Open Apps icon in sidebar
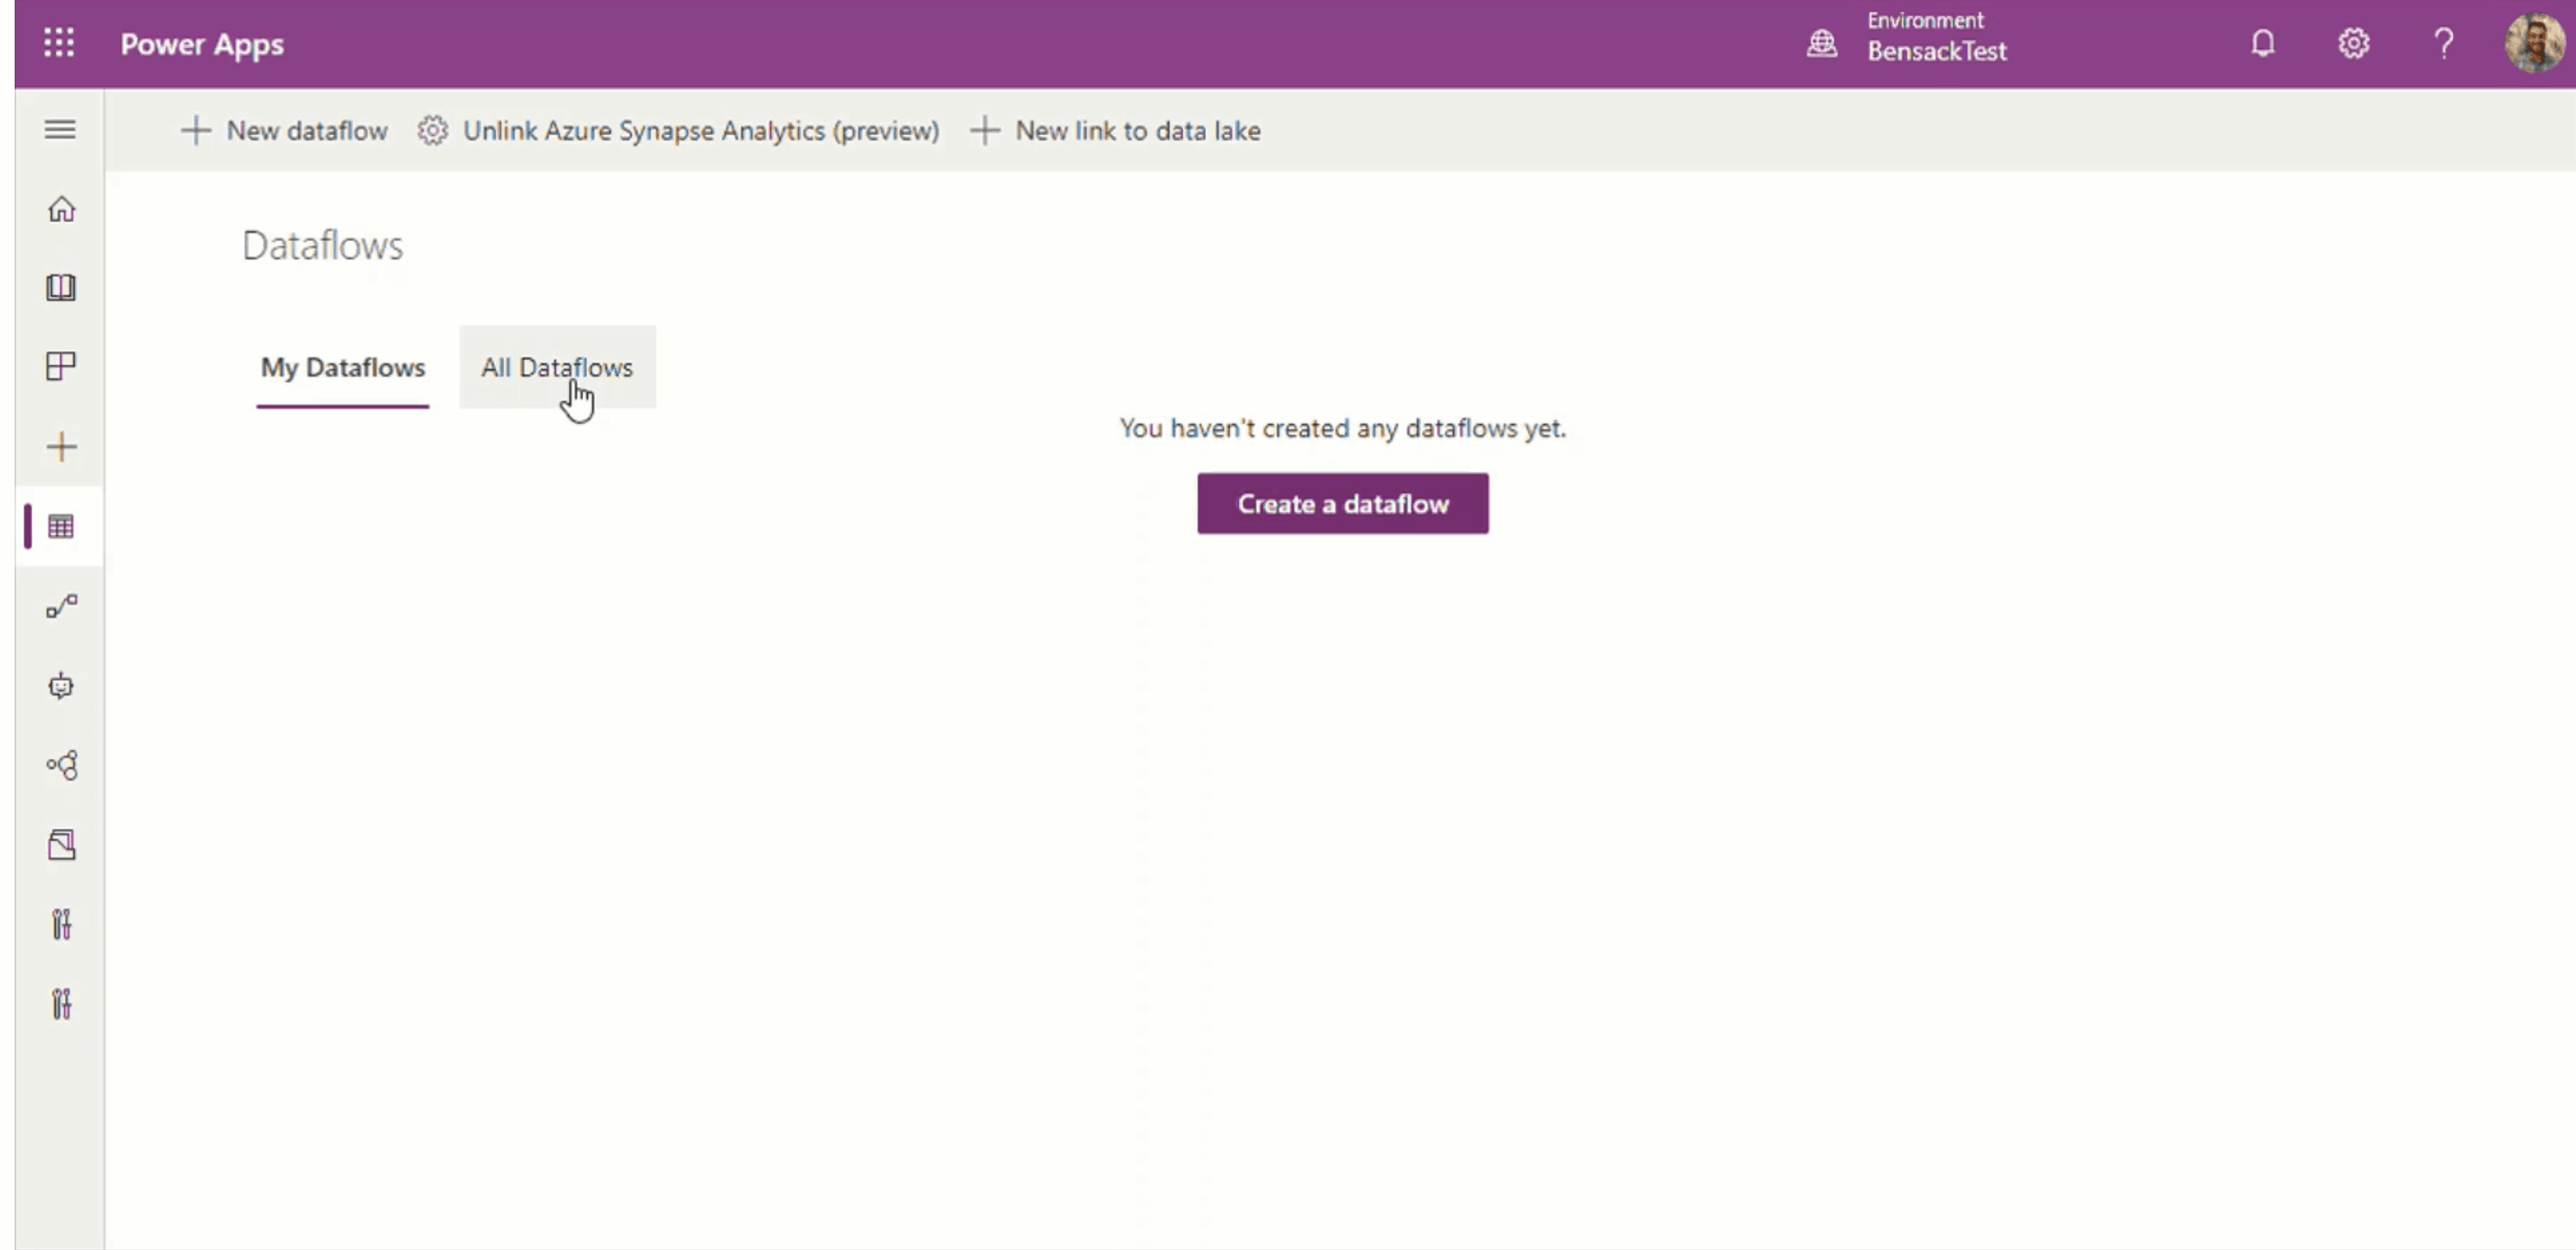Image resolution: width=2576 pixels, height=1250 pixels. [61, 366]
